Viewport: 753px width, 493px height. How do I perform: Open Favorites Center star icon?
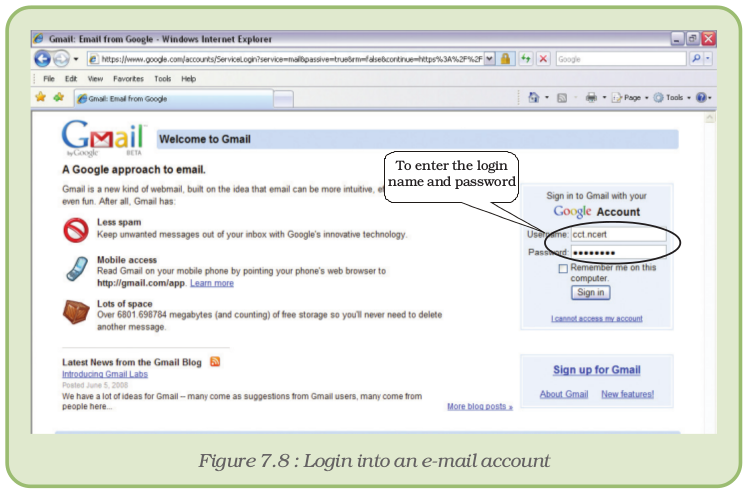point(41,97)
